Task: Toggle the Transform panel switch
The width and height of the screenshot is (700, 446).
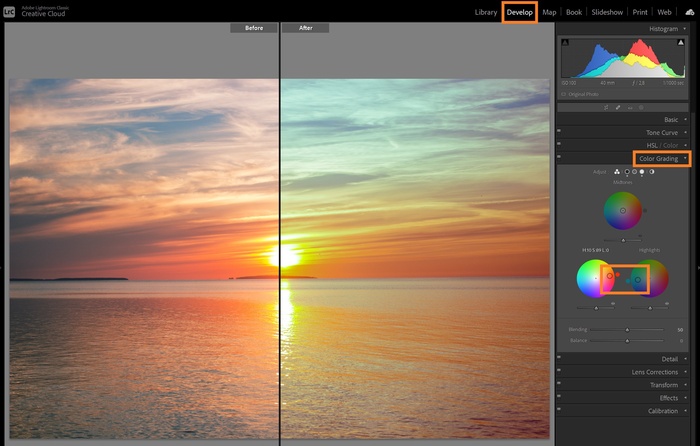Action: [x=559, y=383]
